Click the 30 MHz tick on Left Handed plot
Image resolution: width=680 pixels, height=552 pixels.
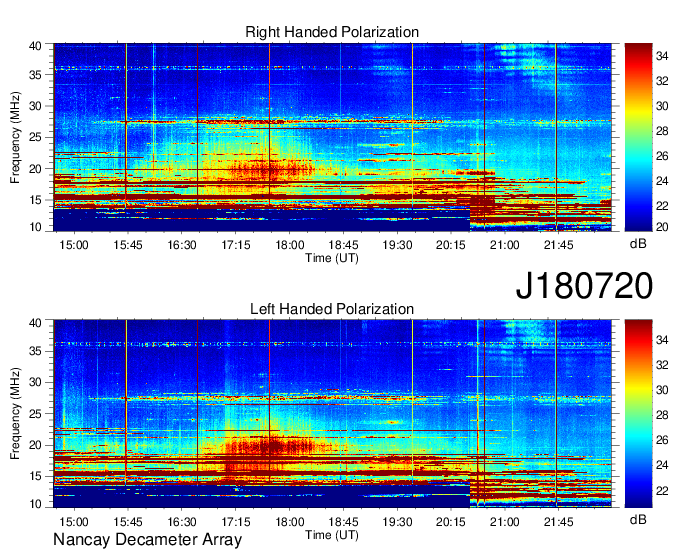35,382
